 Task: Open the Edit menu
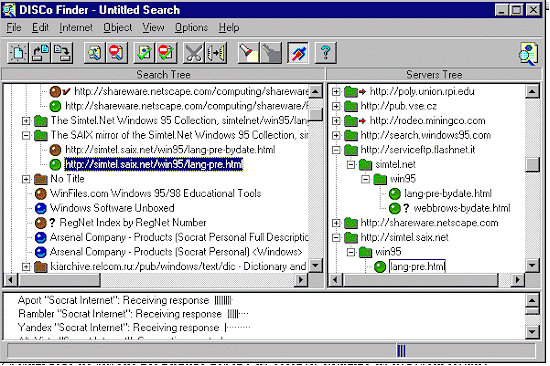(x=40, y=27)
